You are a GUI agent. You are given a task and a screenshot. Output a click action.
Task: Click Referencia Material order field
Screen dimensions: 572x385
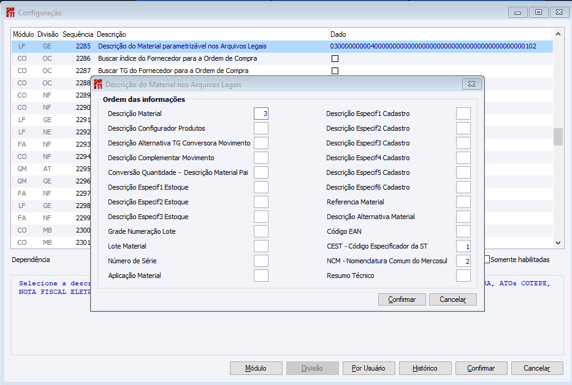pyautogui.click(x=463, y=202)
